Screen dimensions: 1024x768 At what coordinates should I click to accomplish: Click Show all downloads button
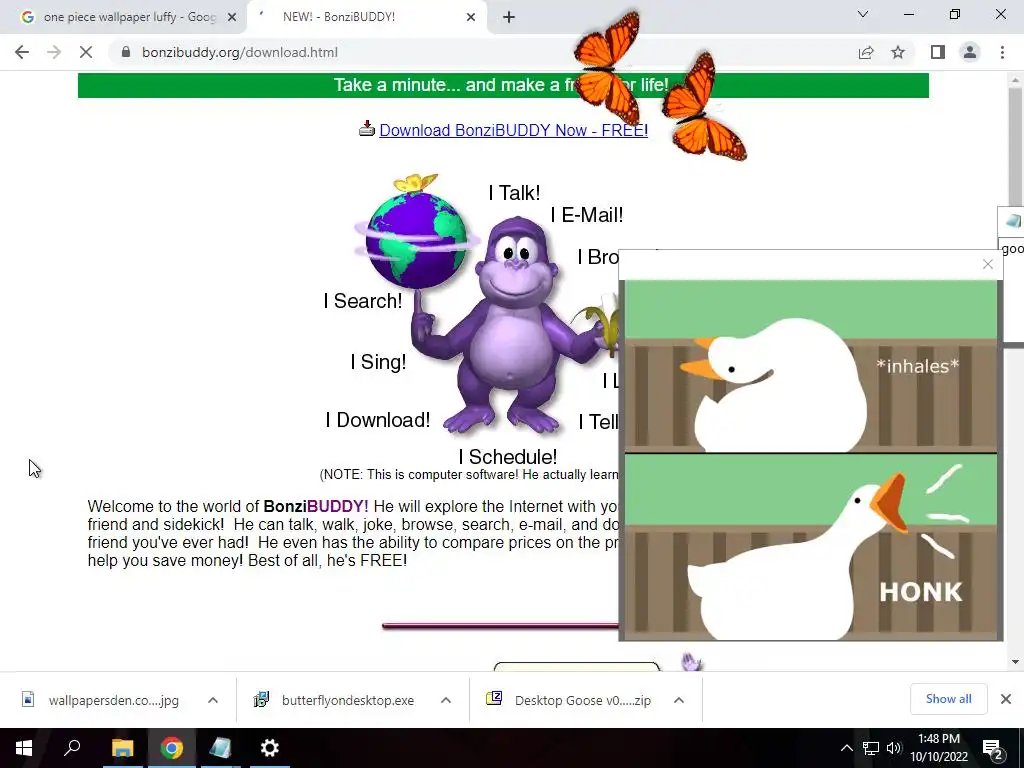click(x=948, y=699)
